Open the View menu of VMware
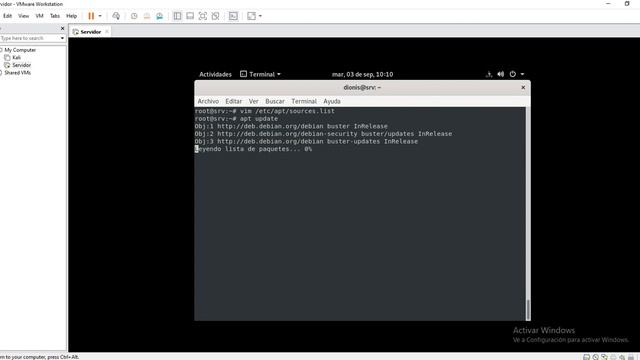 point(24,16)
